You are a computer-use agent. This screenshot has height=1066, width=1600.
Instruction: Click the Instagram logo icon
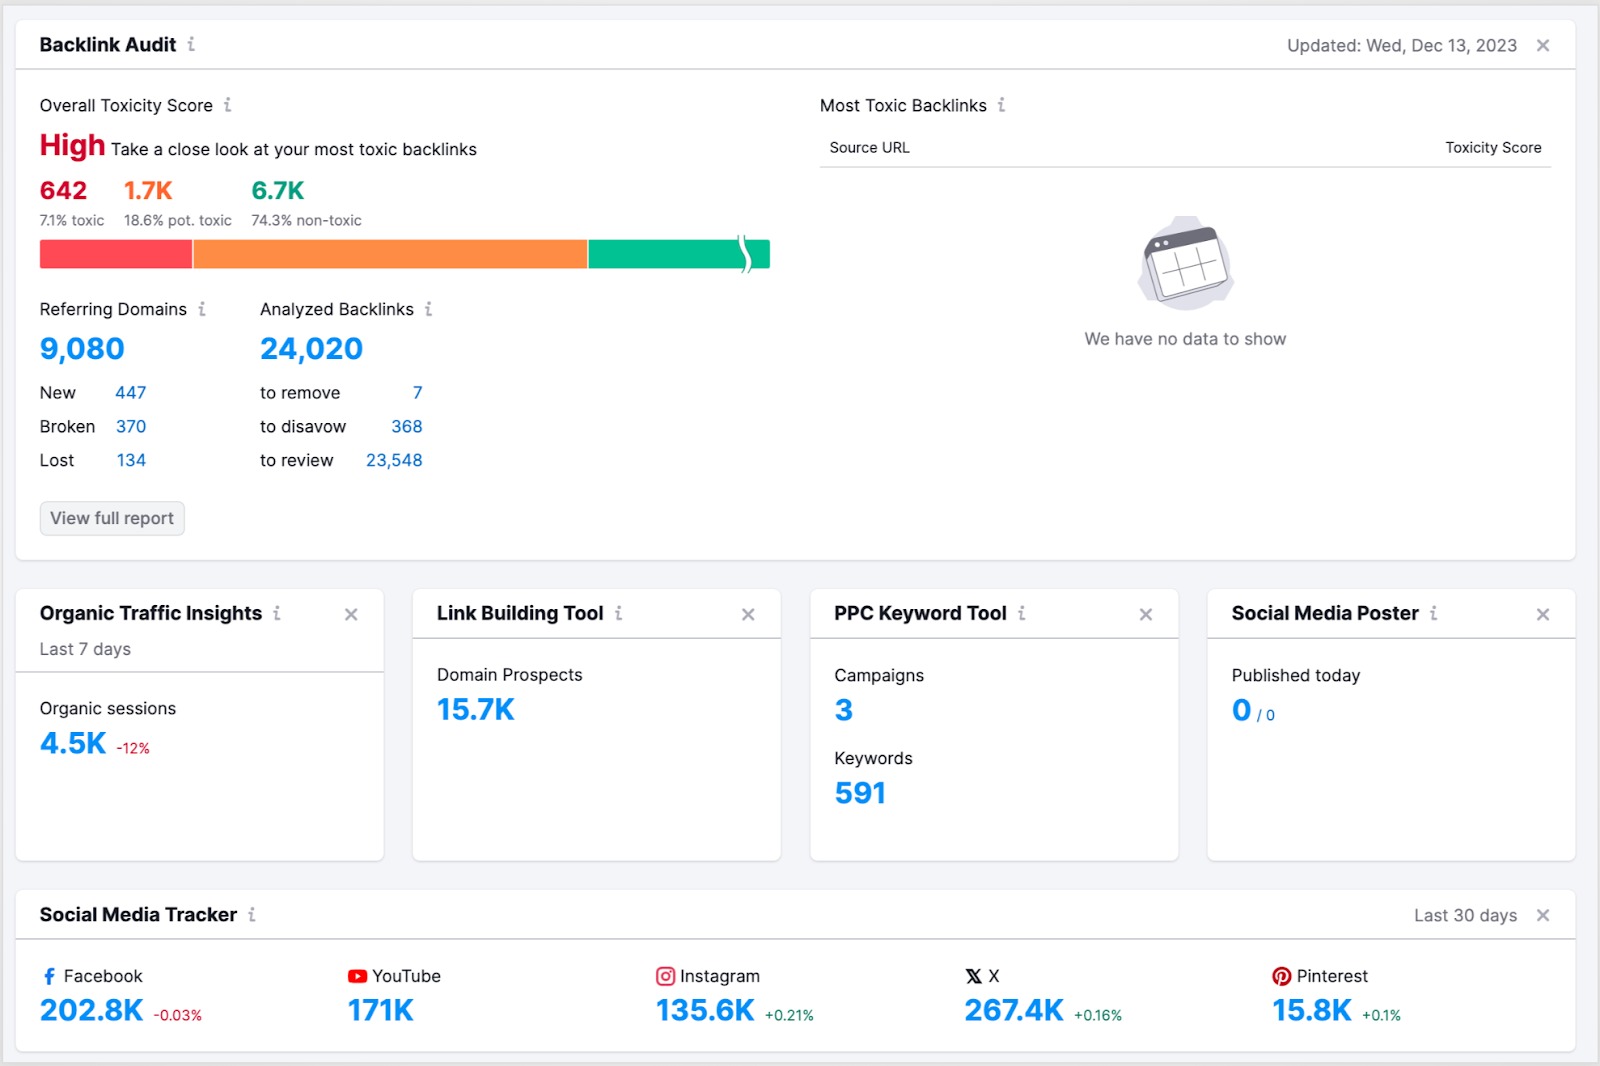coord(665,976)
